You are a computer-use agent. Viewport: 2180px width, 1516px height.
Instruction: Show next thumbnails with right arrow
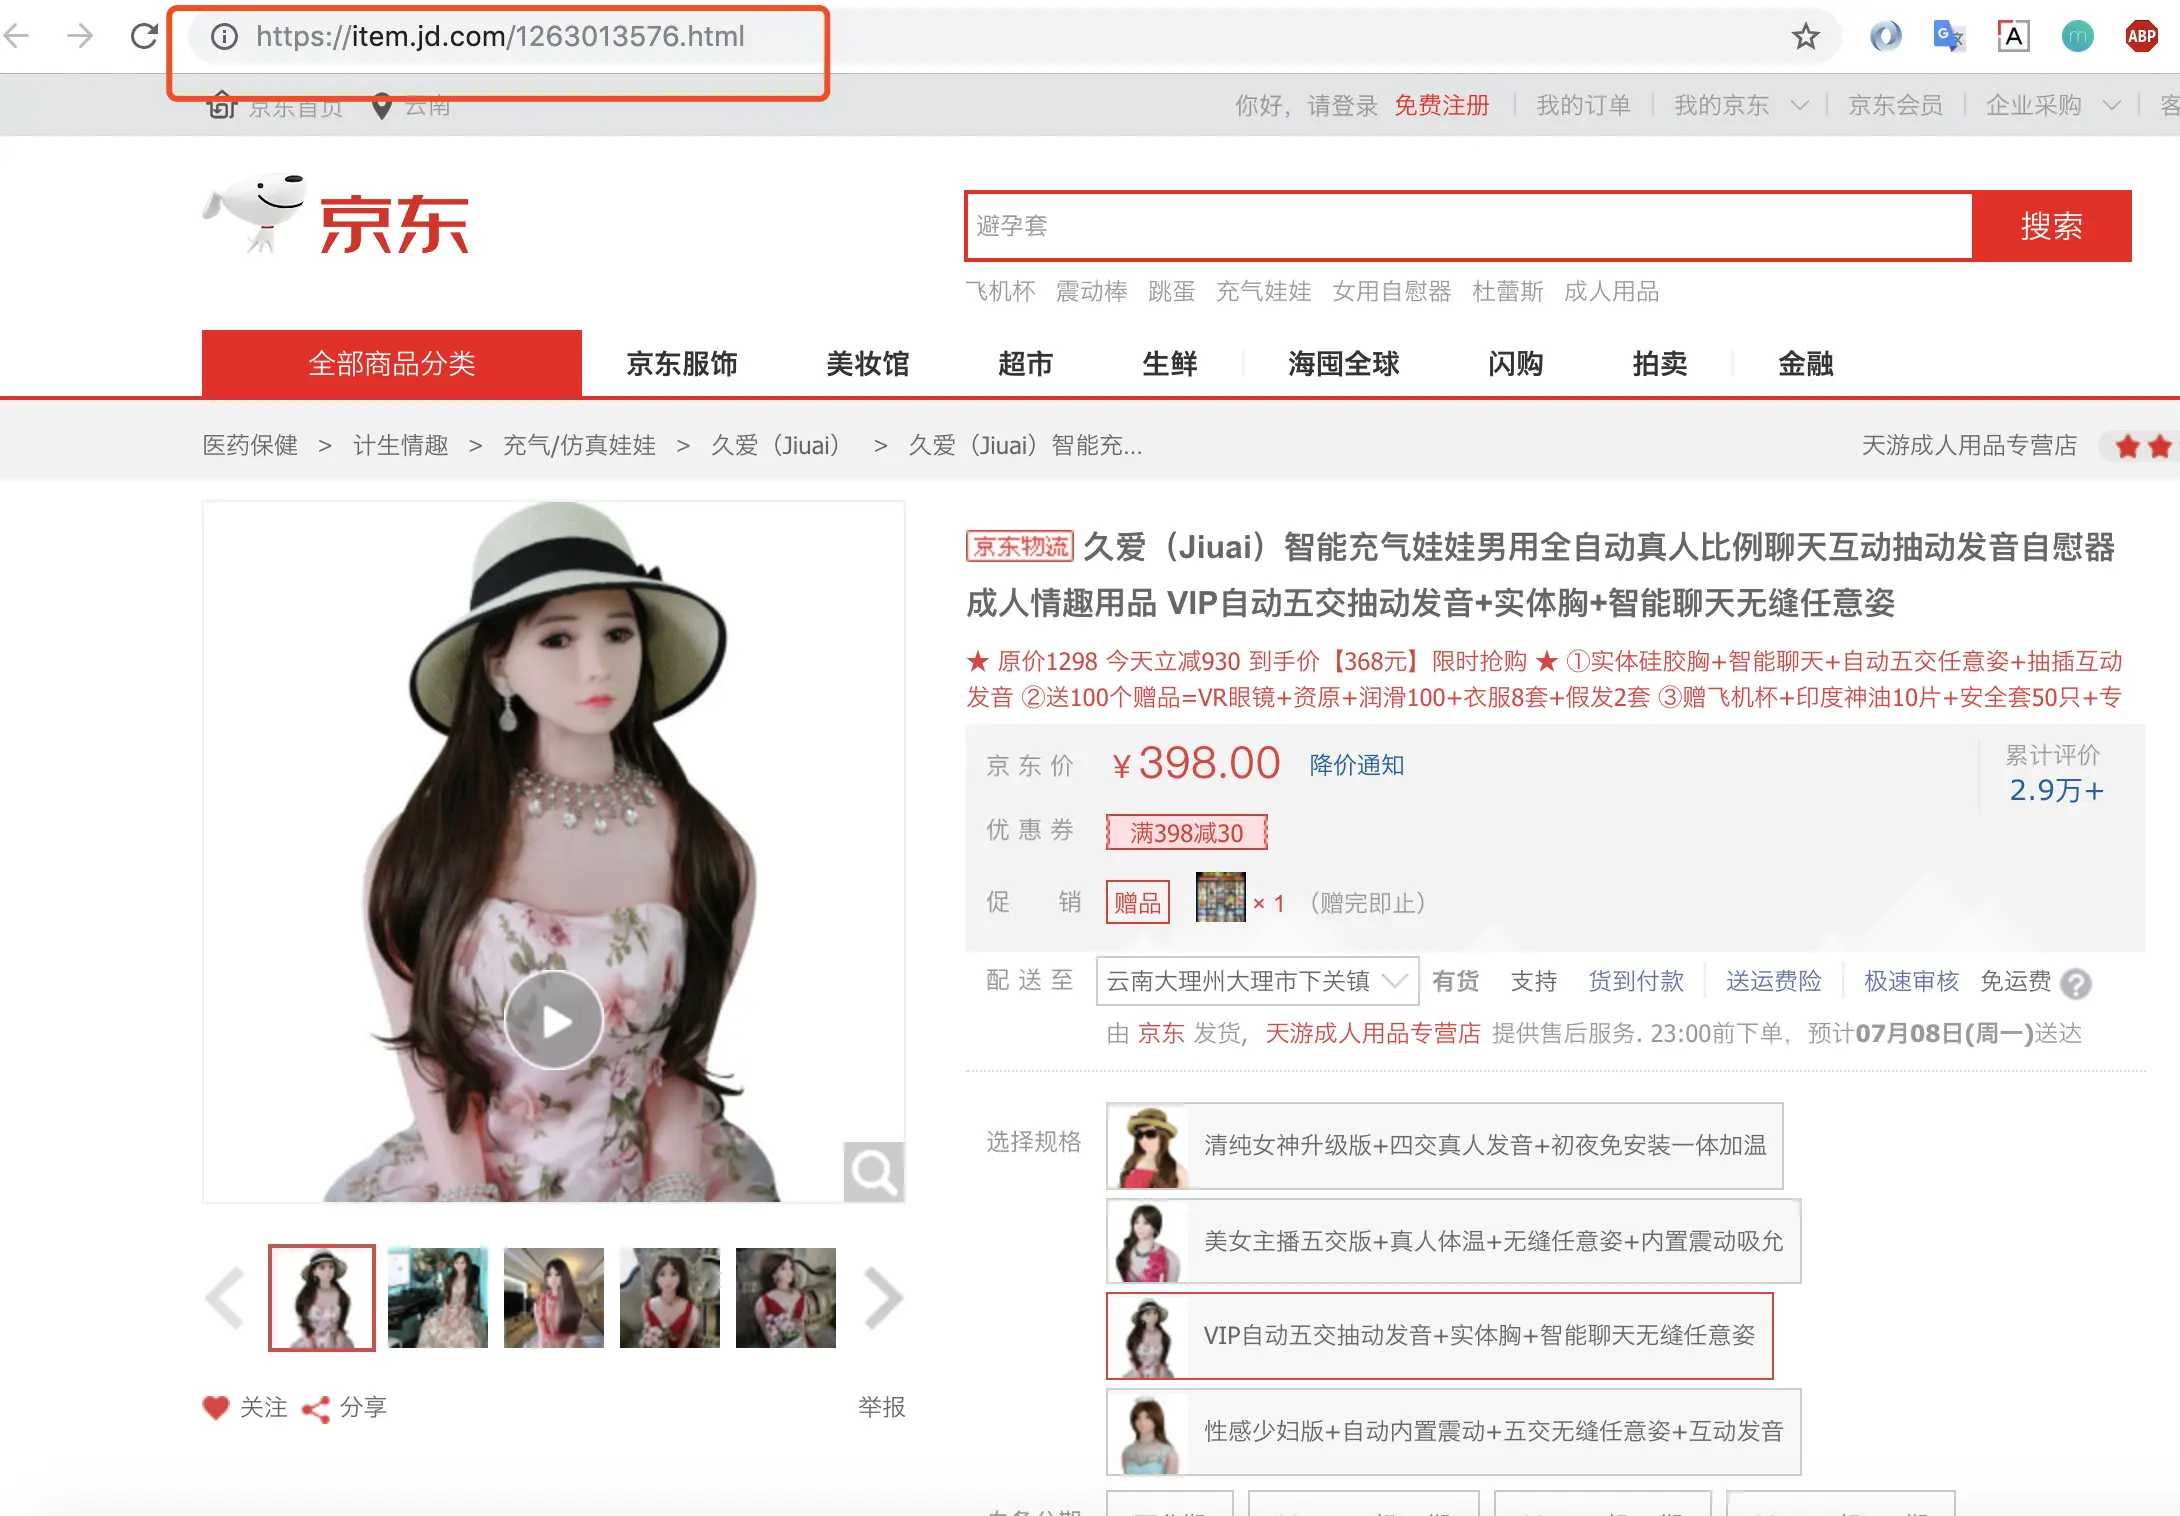click(x=882, y=1298)
